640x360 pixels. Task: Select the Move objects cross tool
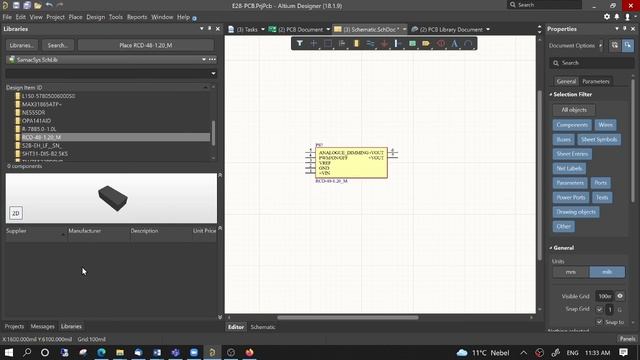313,43
